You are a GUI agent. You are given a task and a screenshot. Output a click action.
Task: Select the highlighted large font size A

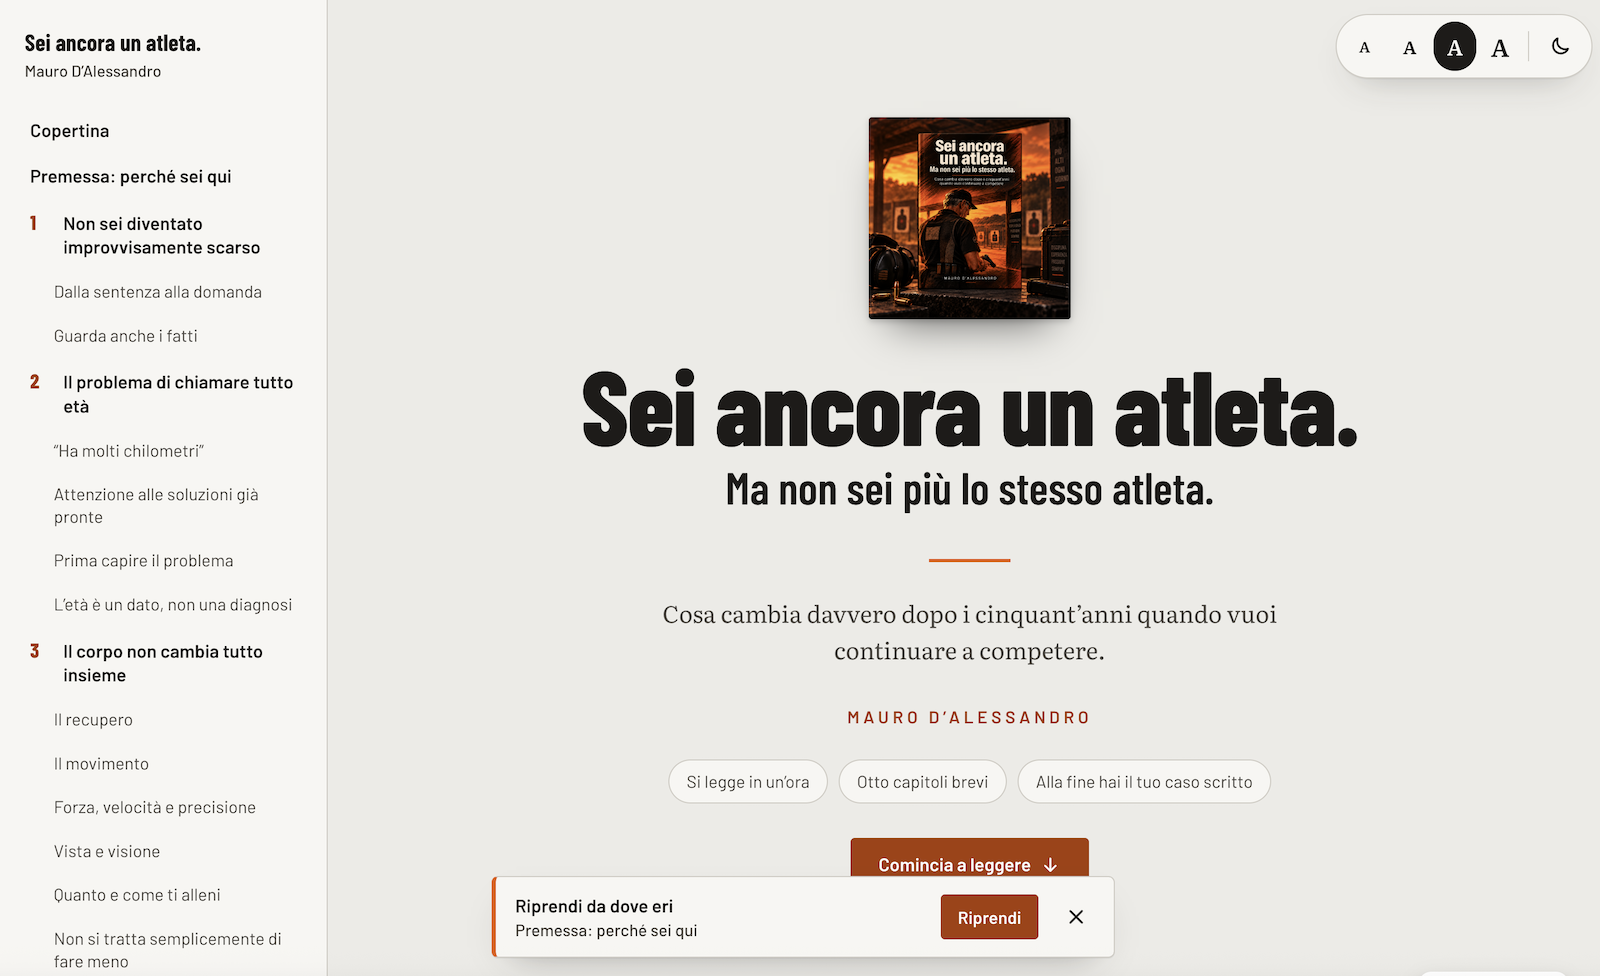coord(1455,47)
